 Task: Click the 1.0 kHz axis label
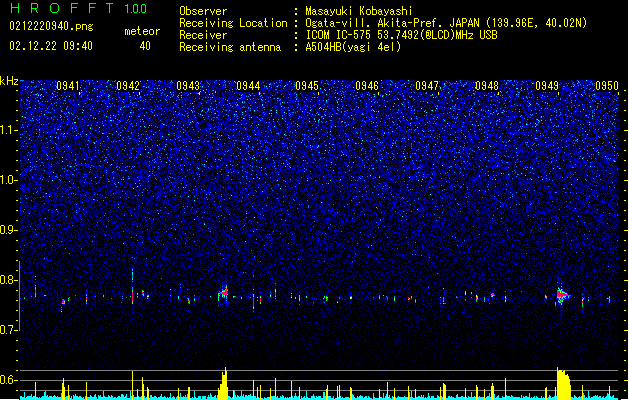pos(8,180)
